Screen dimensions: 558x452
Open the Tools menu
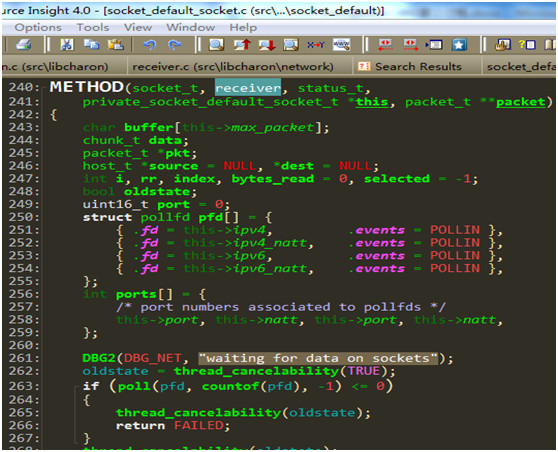tap(93, 27)
